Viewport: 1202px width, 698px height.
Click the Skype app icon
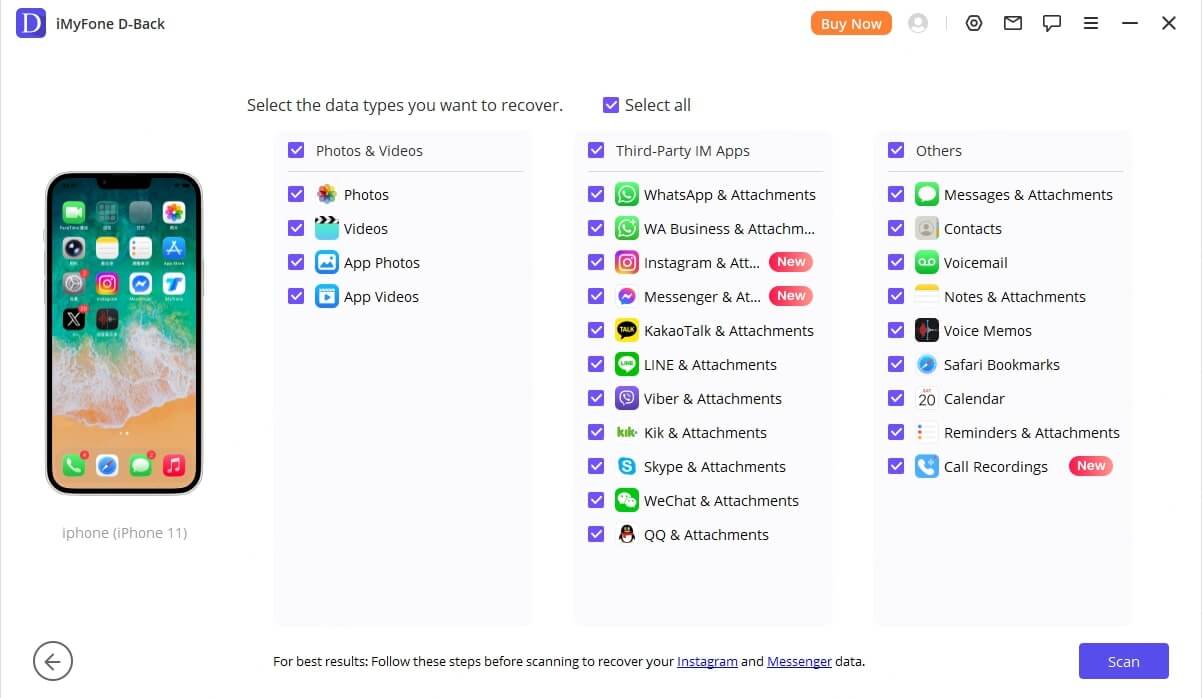(626, 466)
